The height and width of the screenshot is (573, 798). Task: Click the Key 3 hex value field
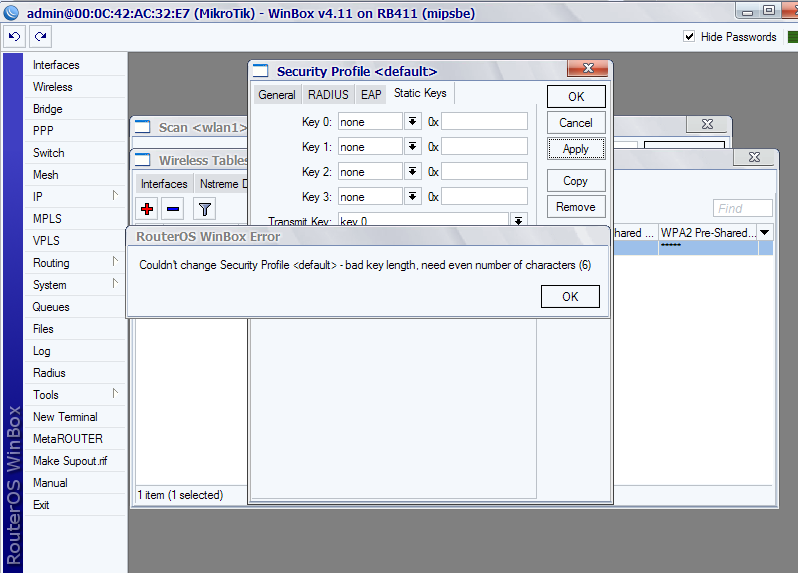[484, 196]
